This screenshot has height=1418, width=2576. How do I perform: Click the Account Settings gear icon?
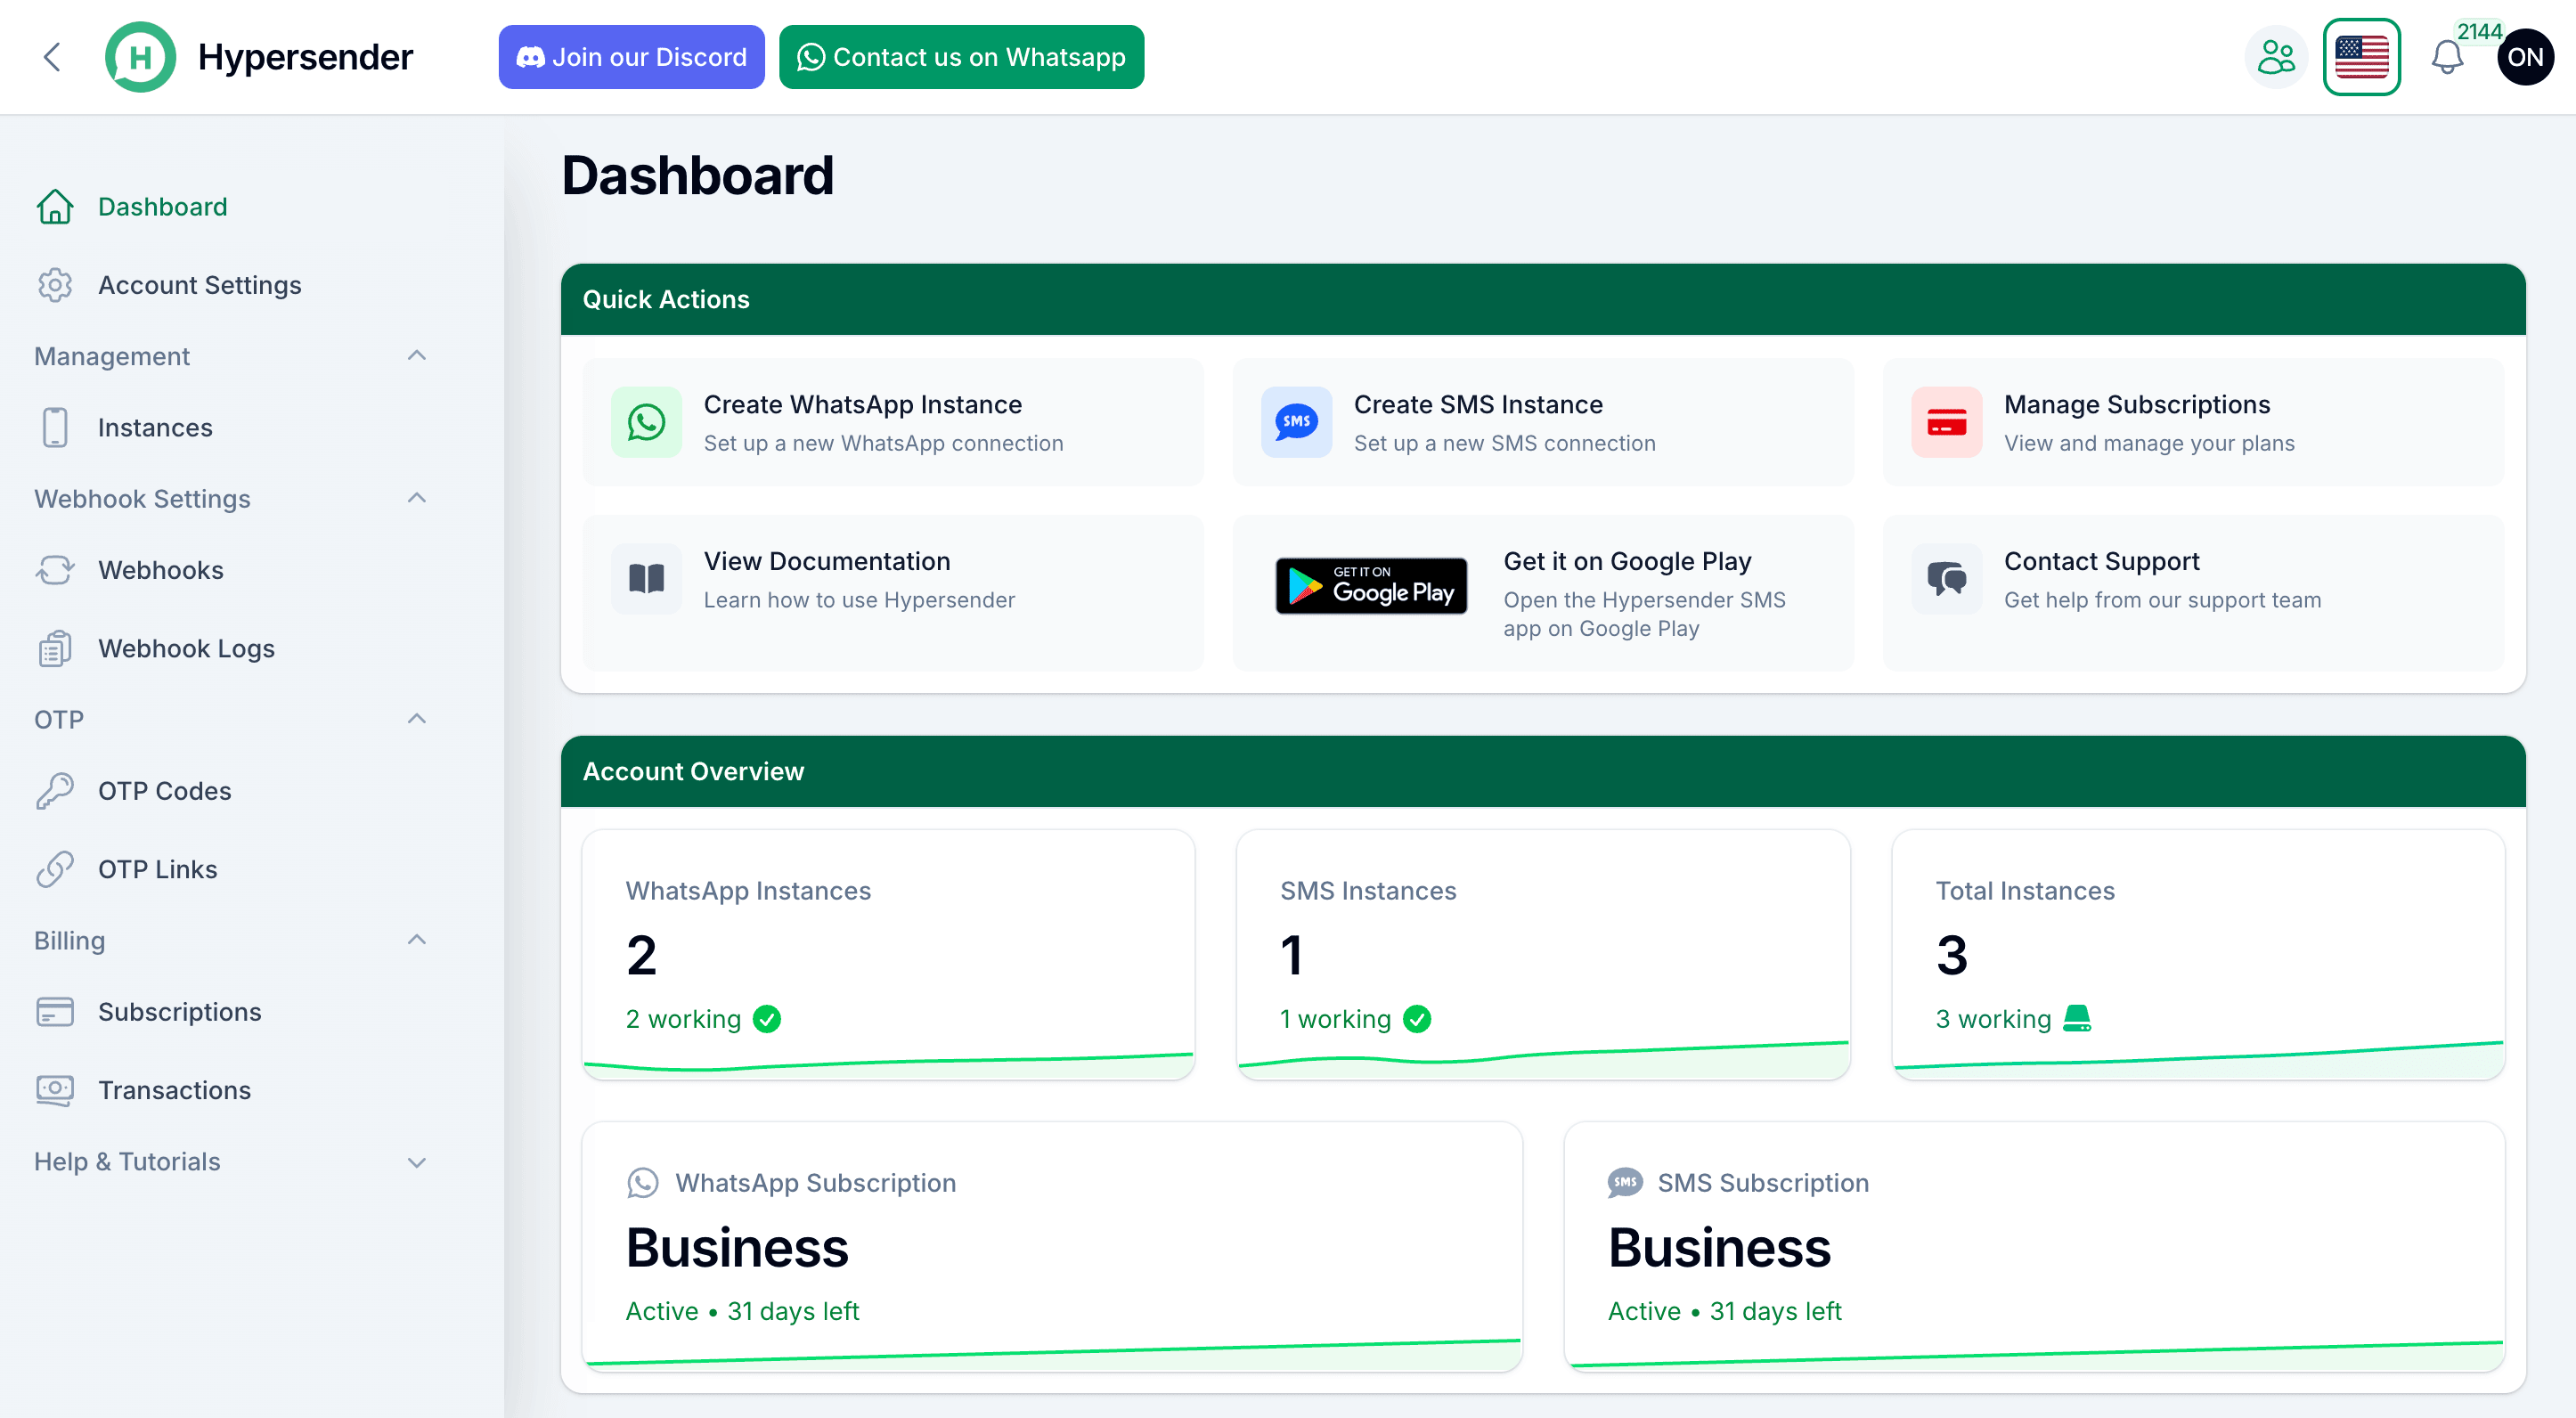pos(55,285)
